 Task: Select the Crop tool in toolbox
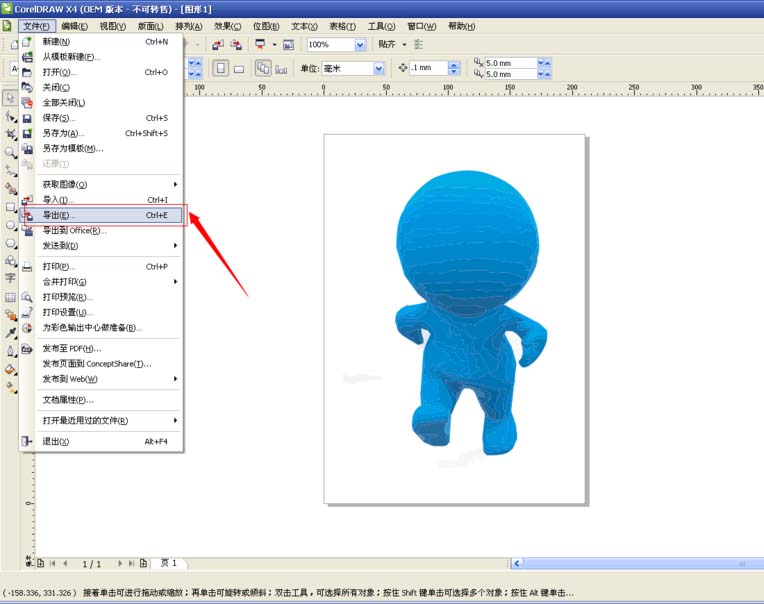[10, 134]
